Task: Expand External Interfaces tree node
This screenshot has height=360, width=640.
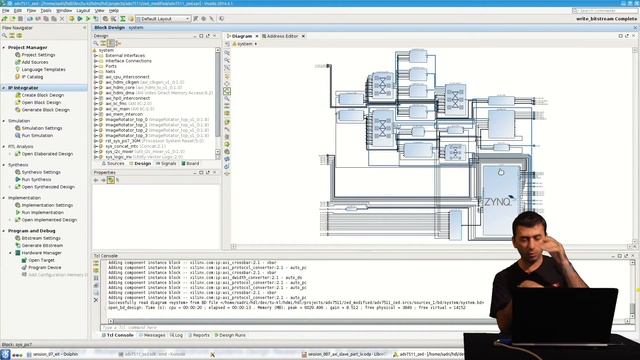Action: pyautogui.click(x=96, y=56)
